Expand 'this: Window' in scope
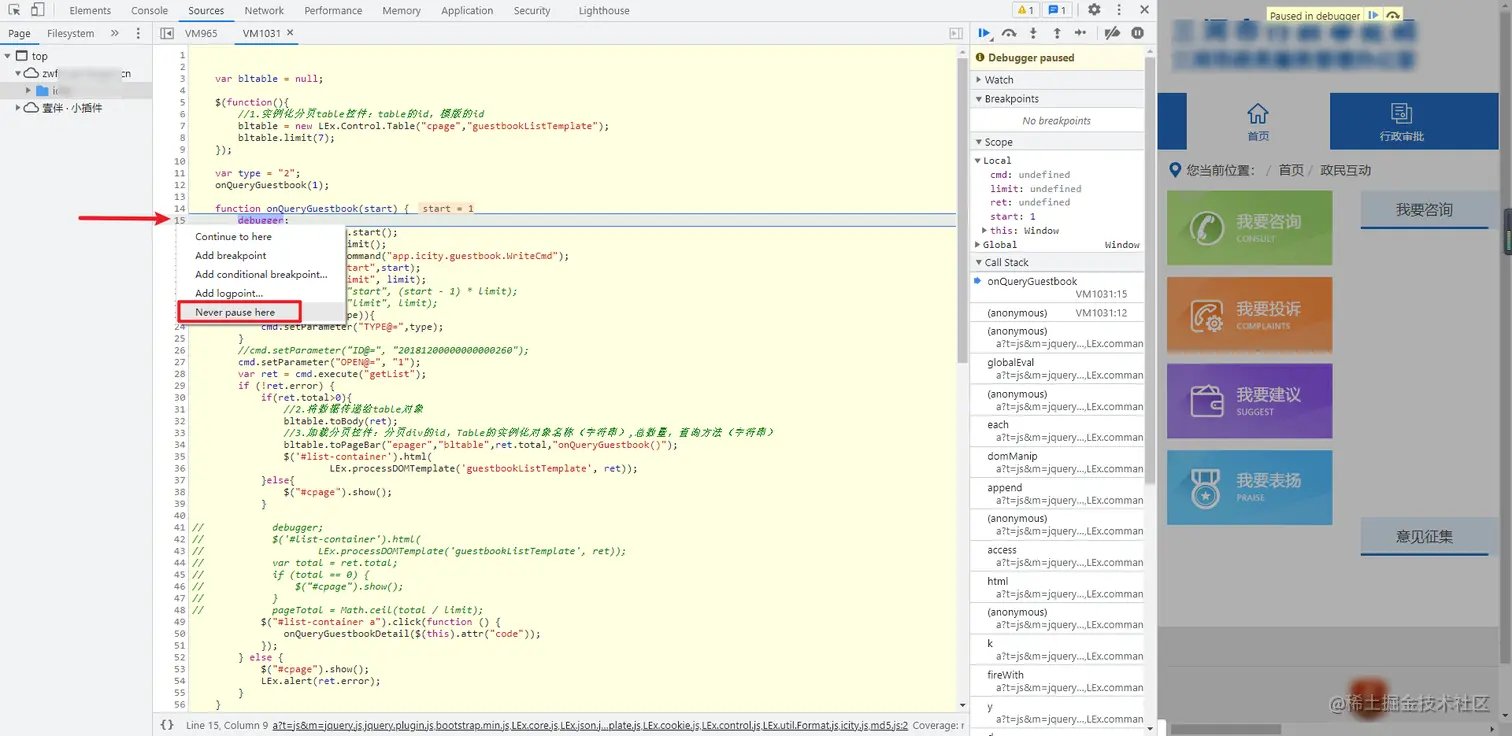This screenshot has height=736, width=1512. 986,230
